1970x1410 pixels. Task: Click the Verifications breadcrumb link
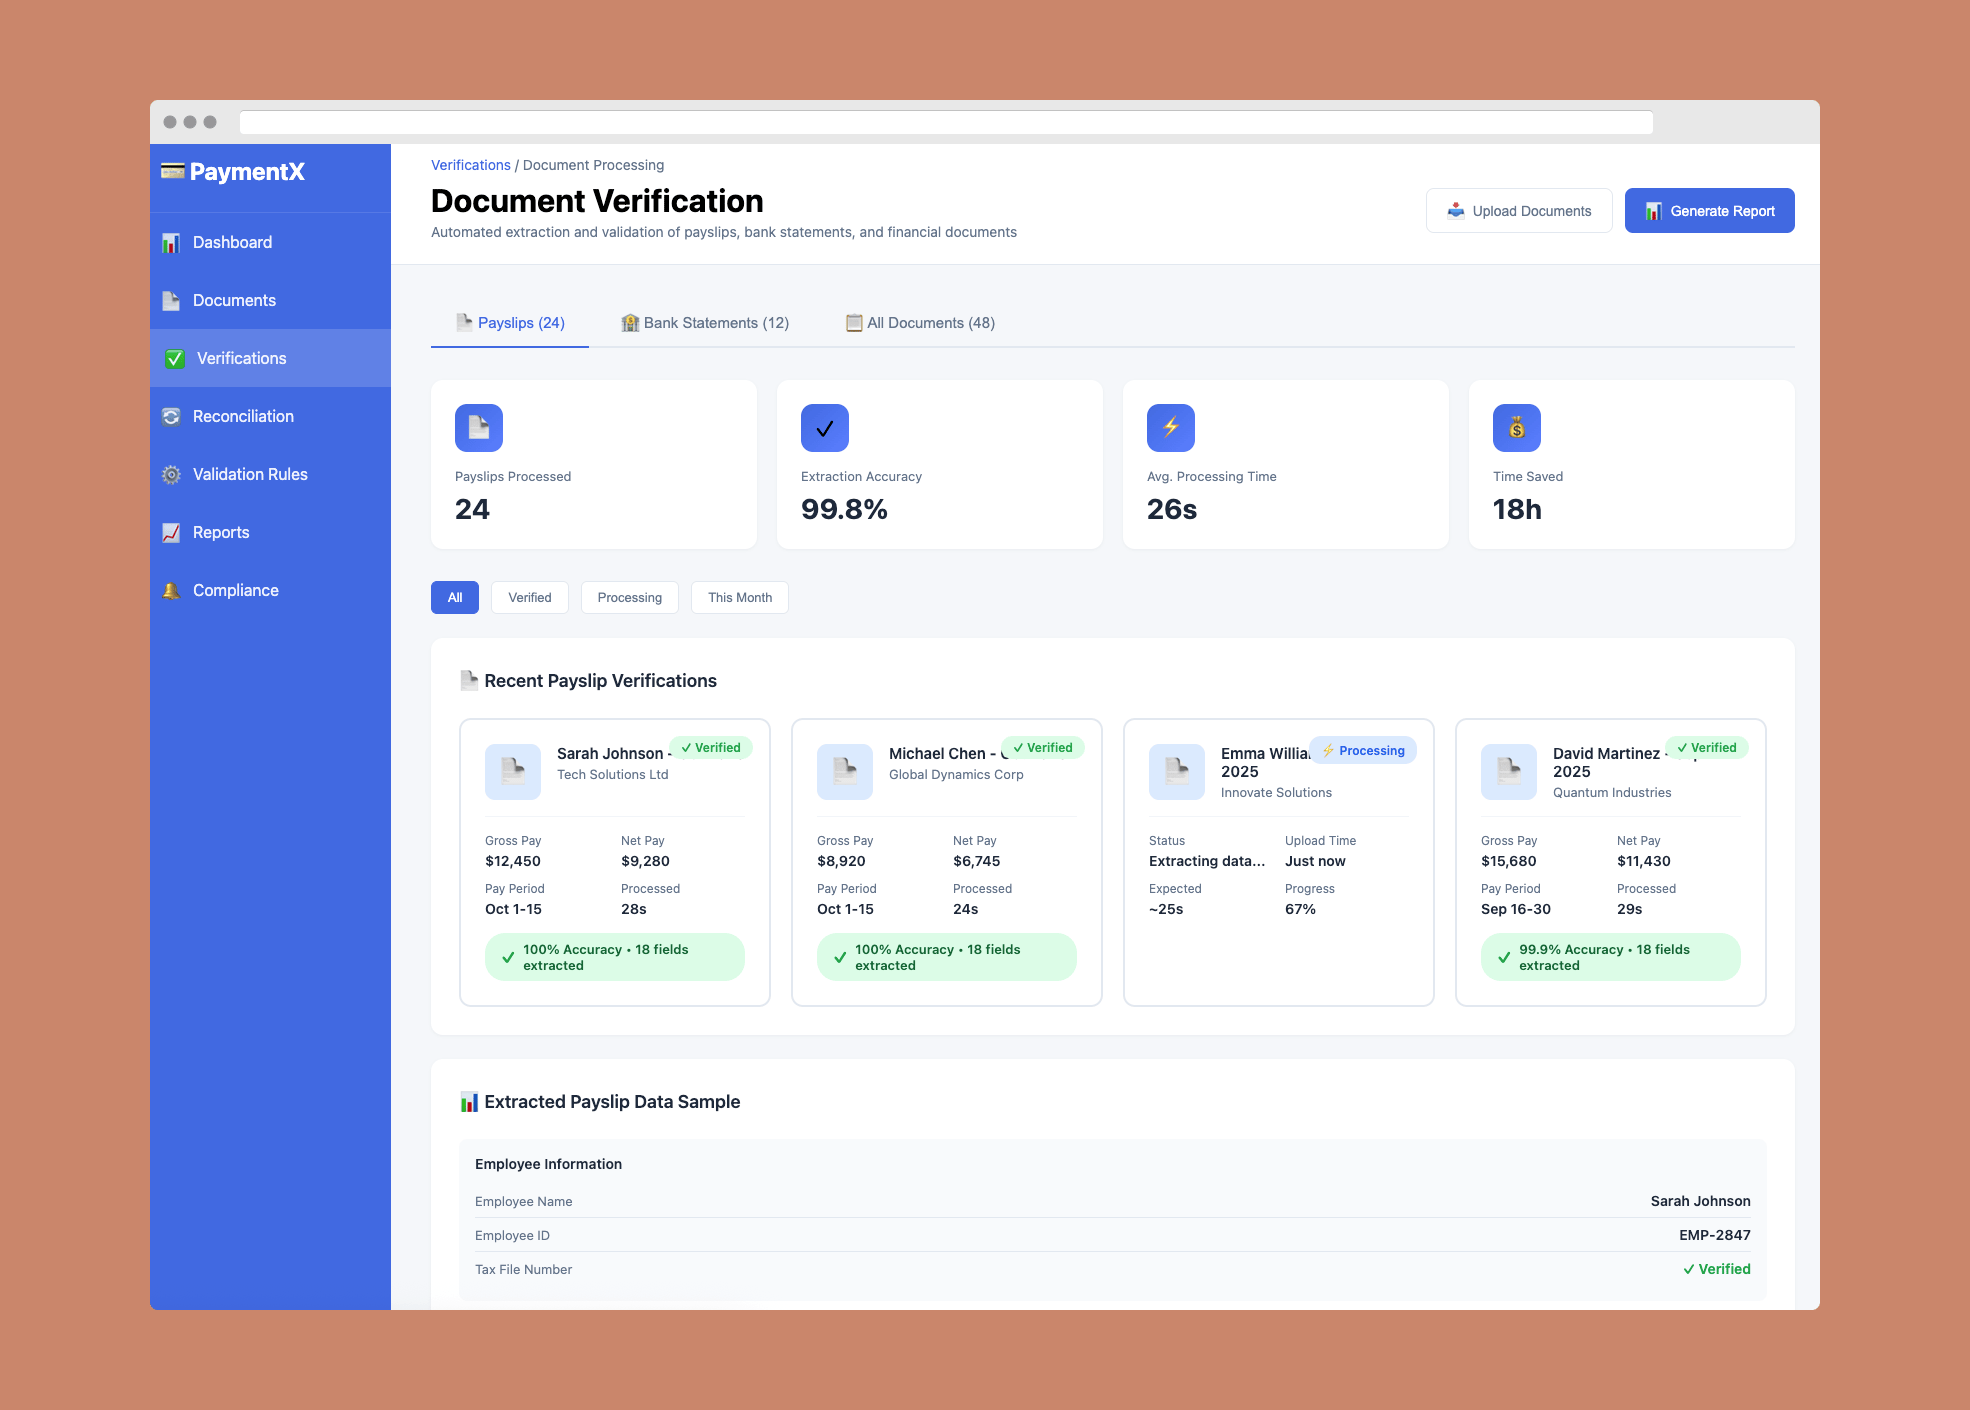point(470,165)
